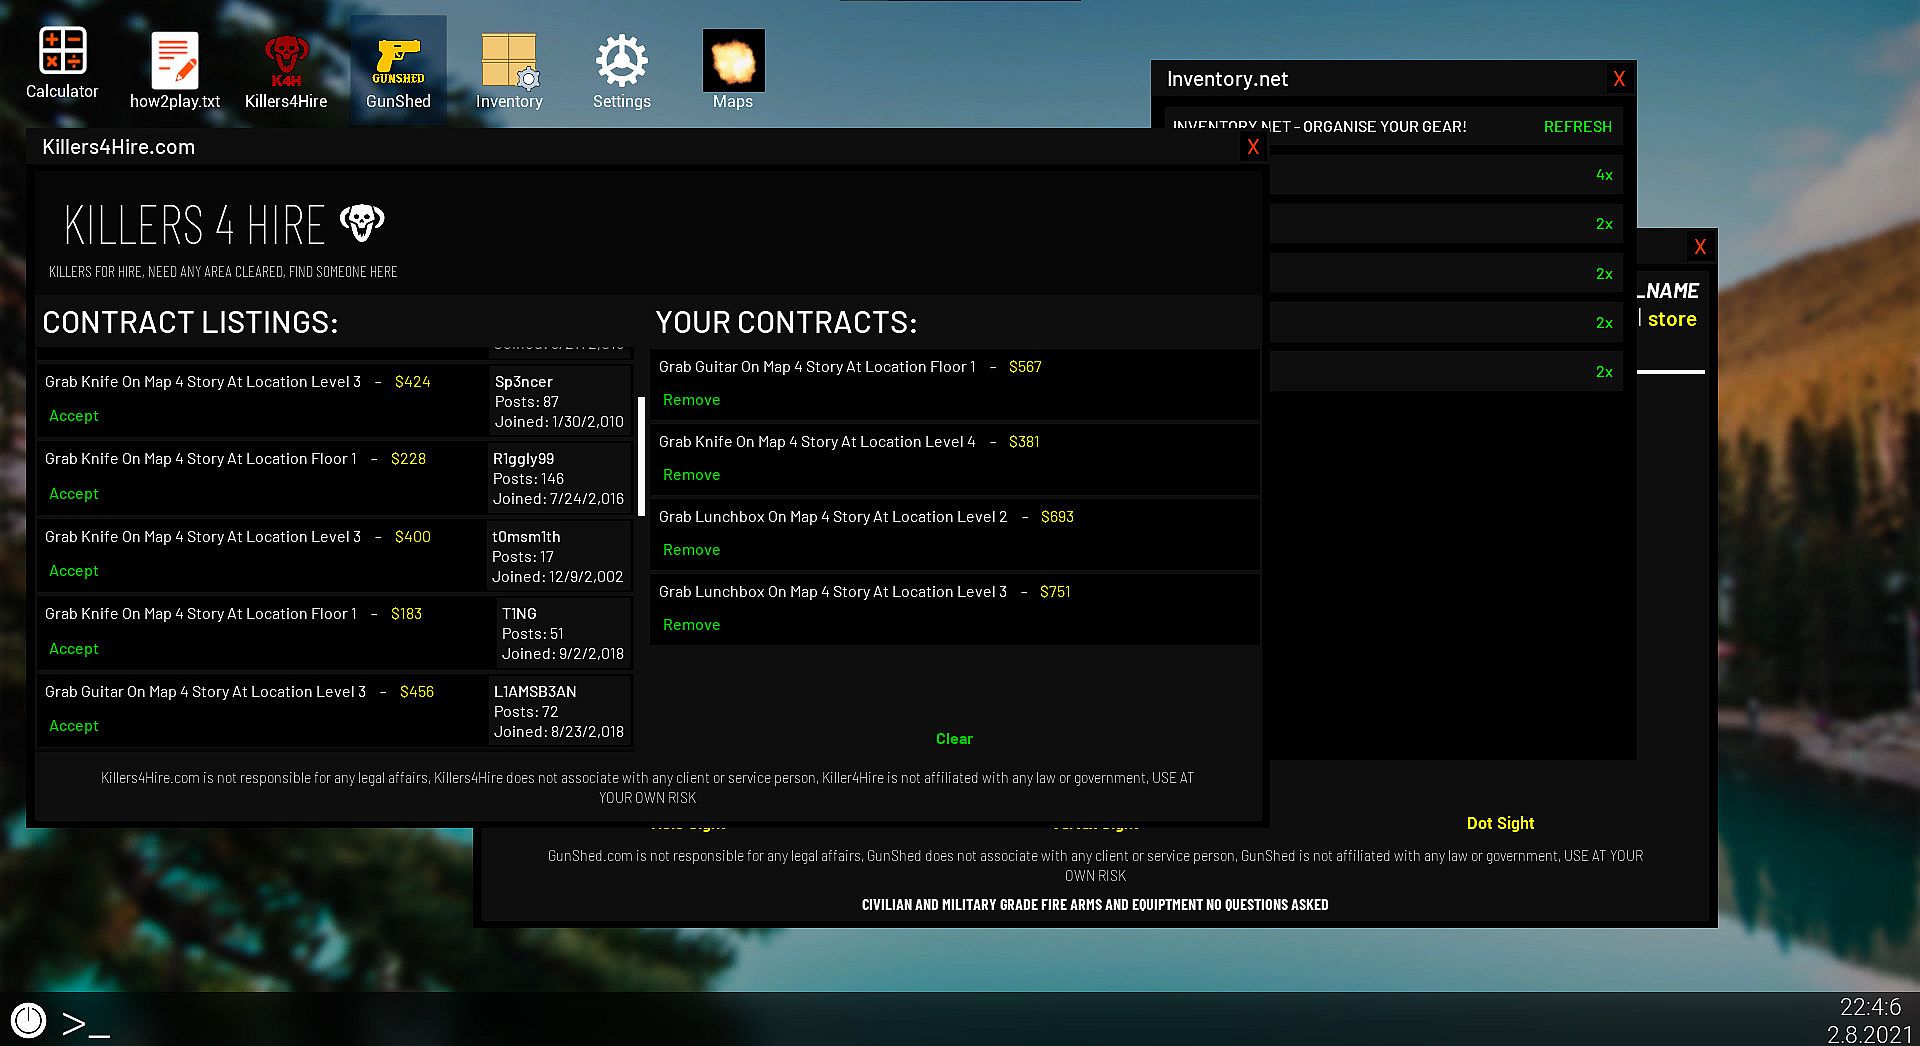Click the Sp3ncer poster name
1920x1046 pixels.
(x=523, y=382)
